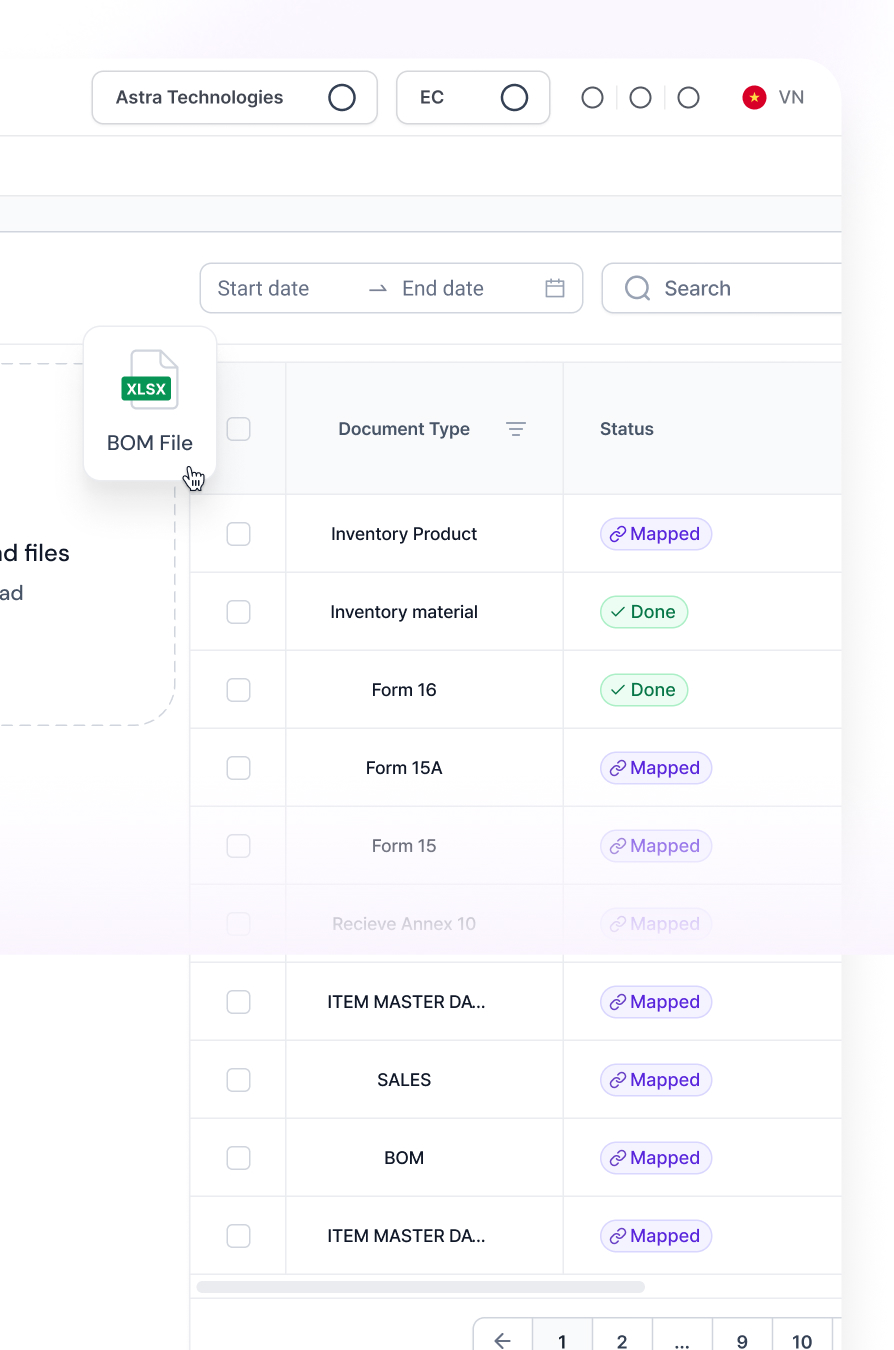Click the Done status badge for Form 16
The image size is (894, 1350).
(644, 690)
